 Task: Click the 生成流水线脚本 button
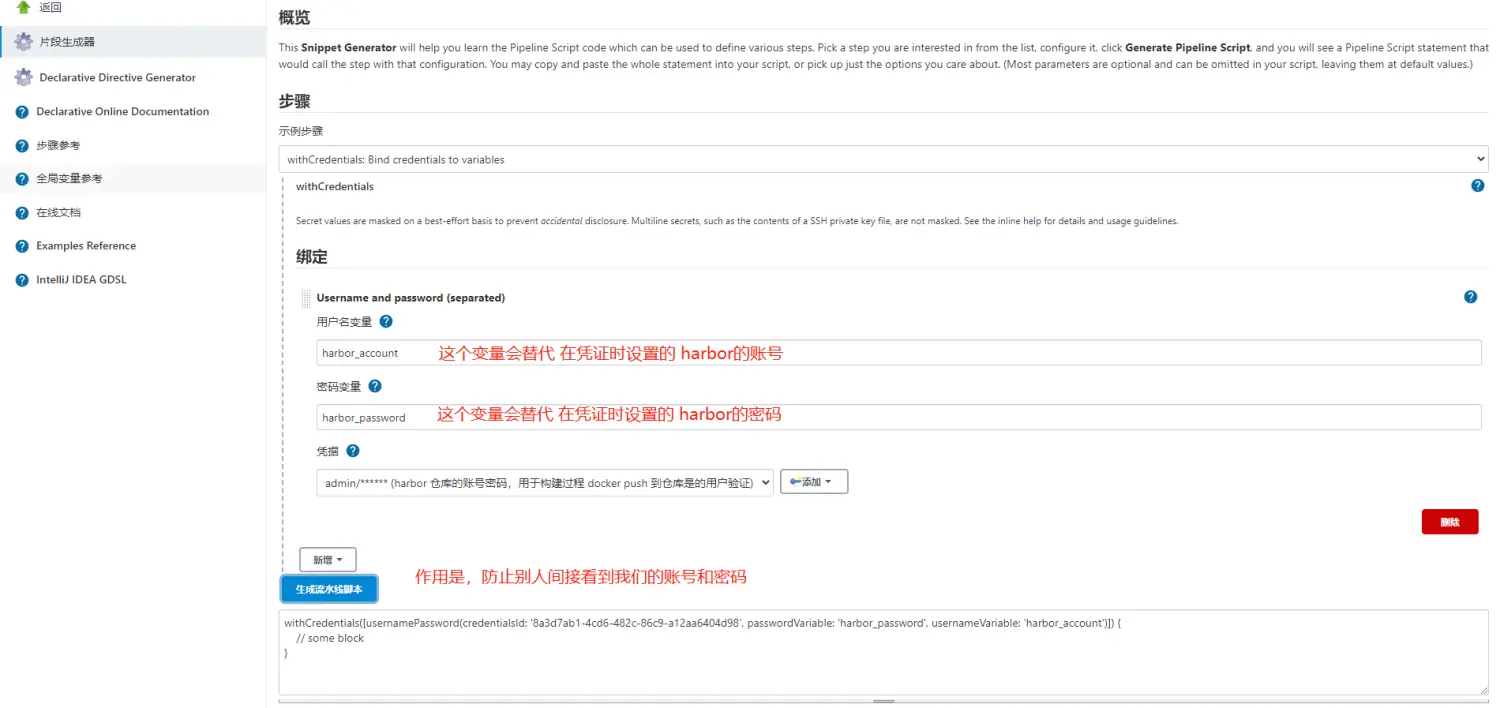pos(329,589)
